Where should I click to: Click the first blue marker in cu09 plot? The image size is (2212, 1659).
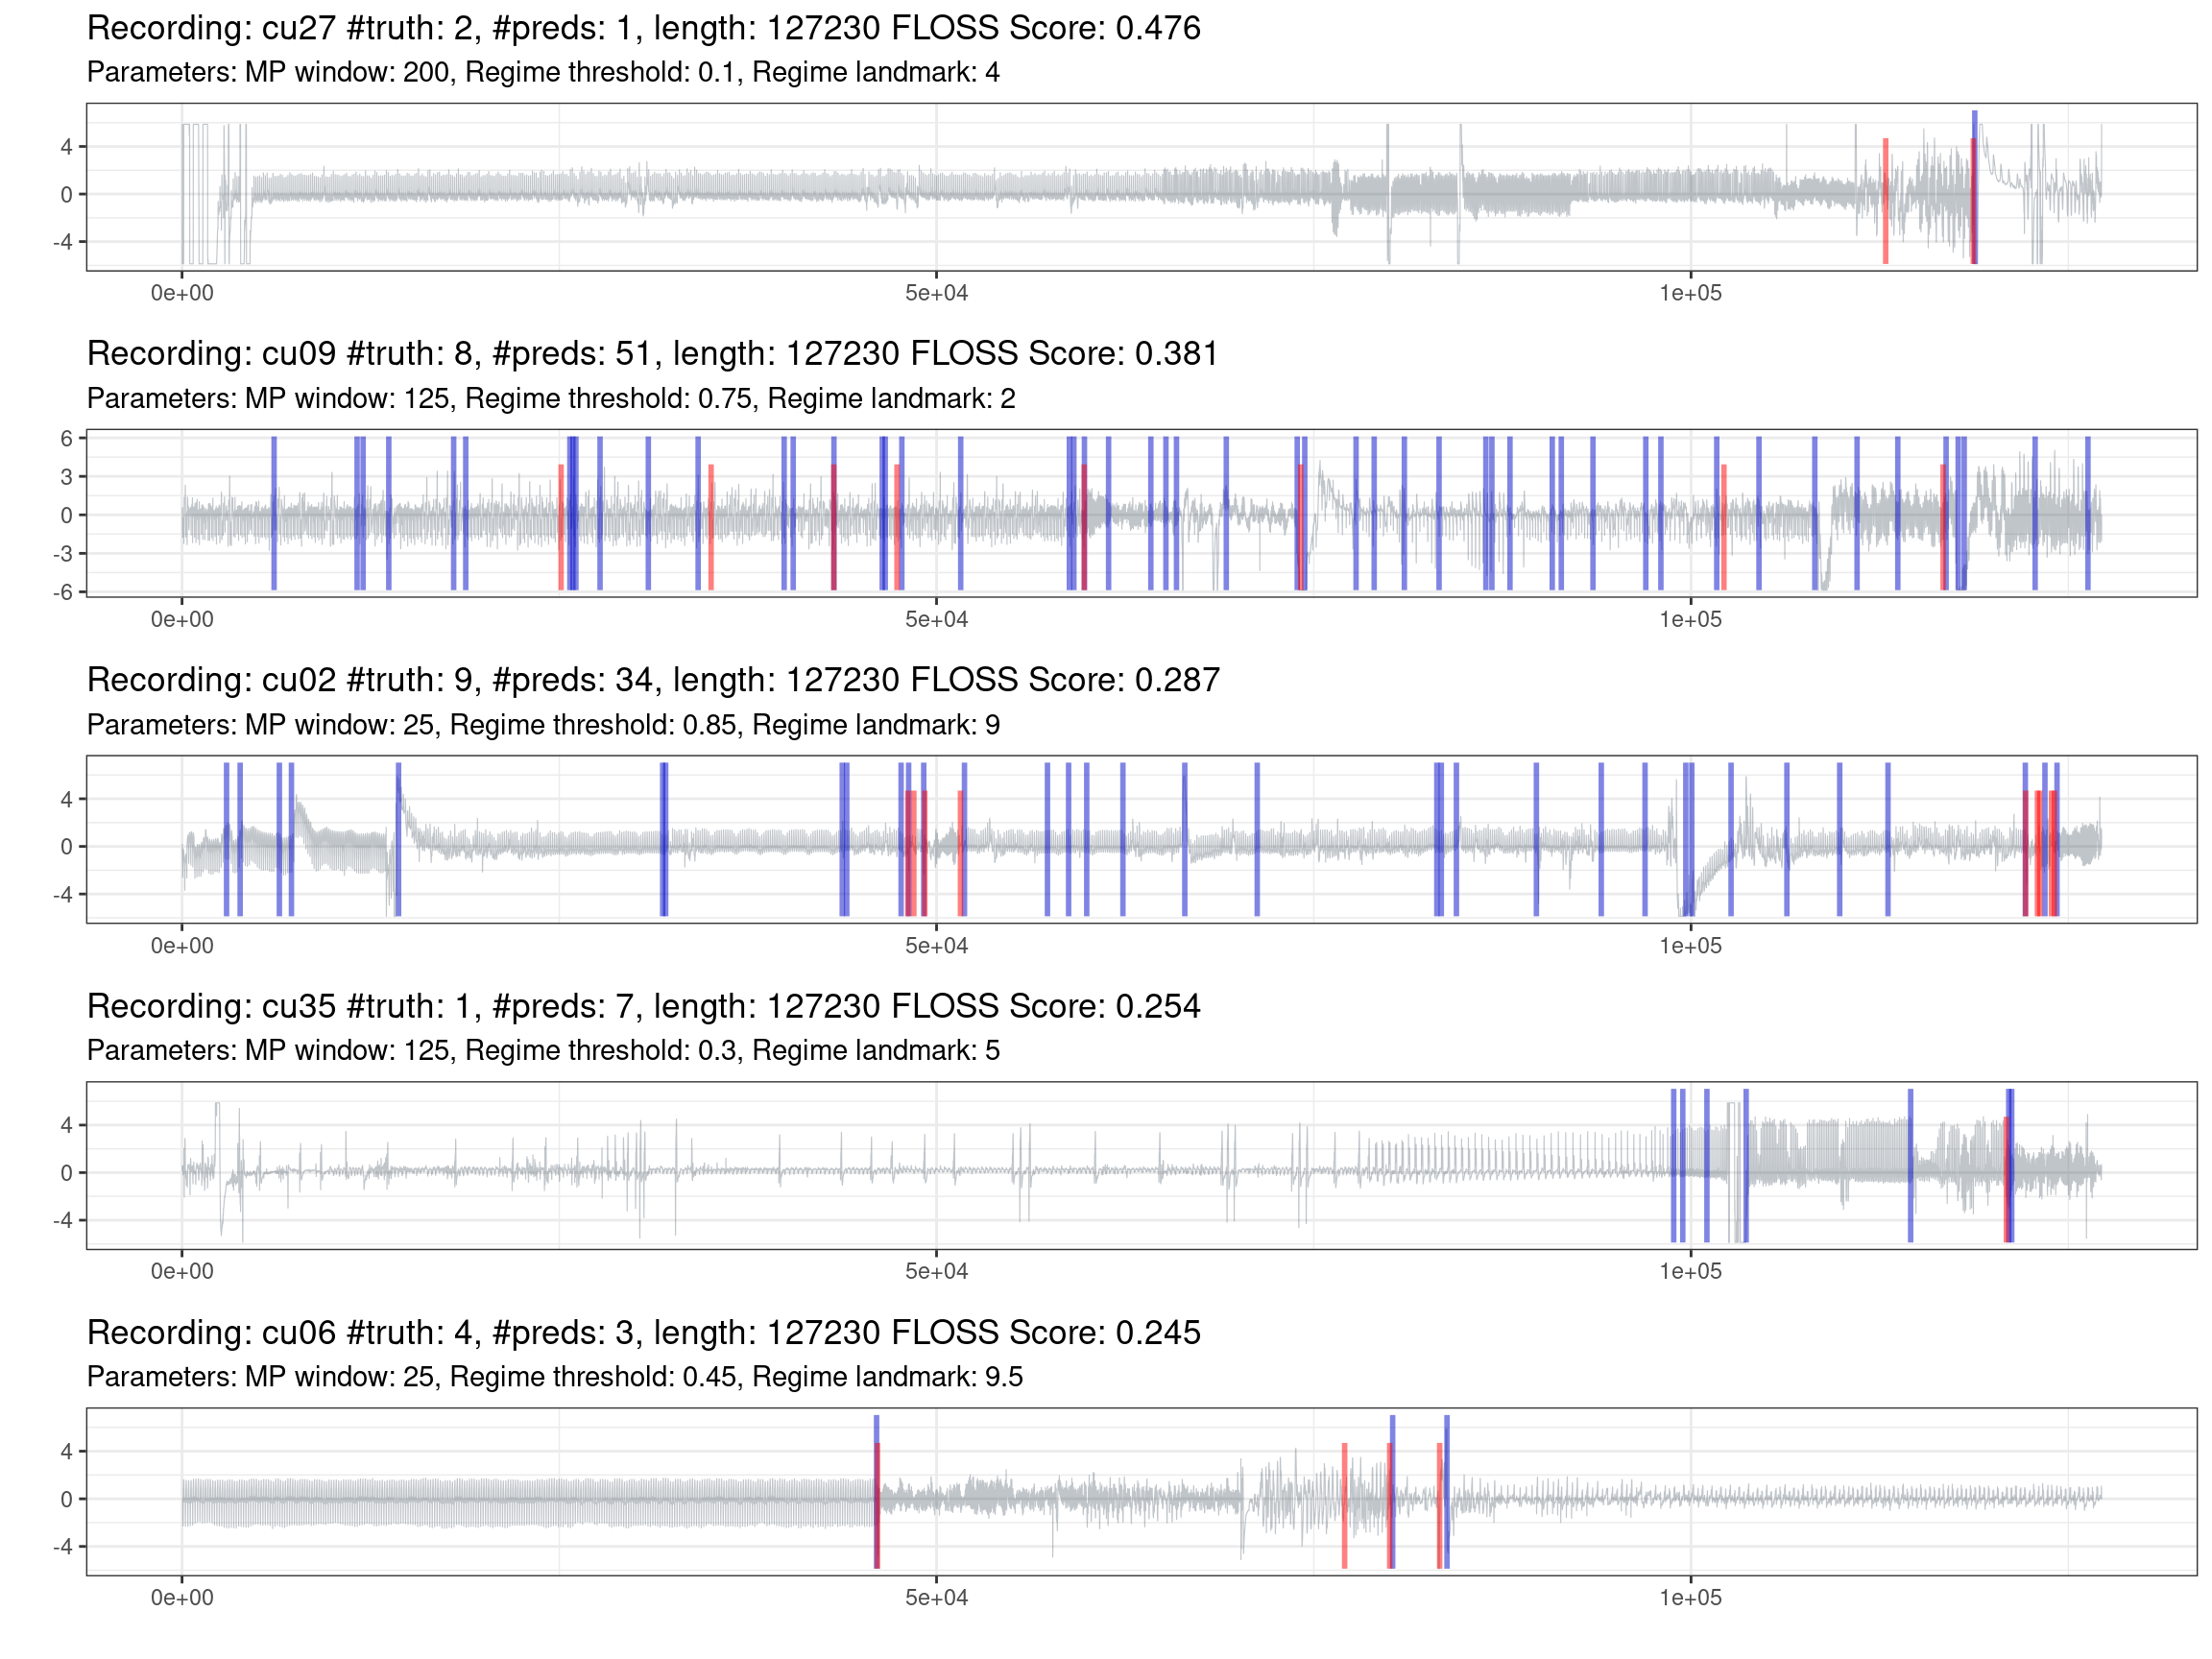274,514
